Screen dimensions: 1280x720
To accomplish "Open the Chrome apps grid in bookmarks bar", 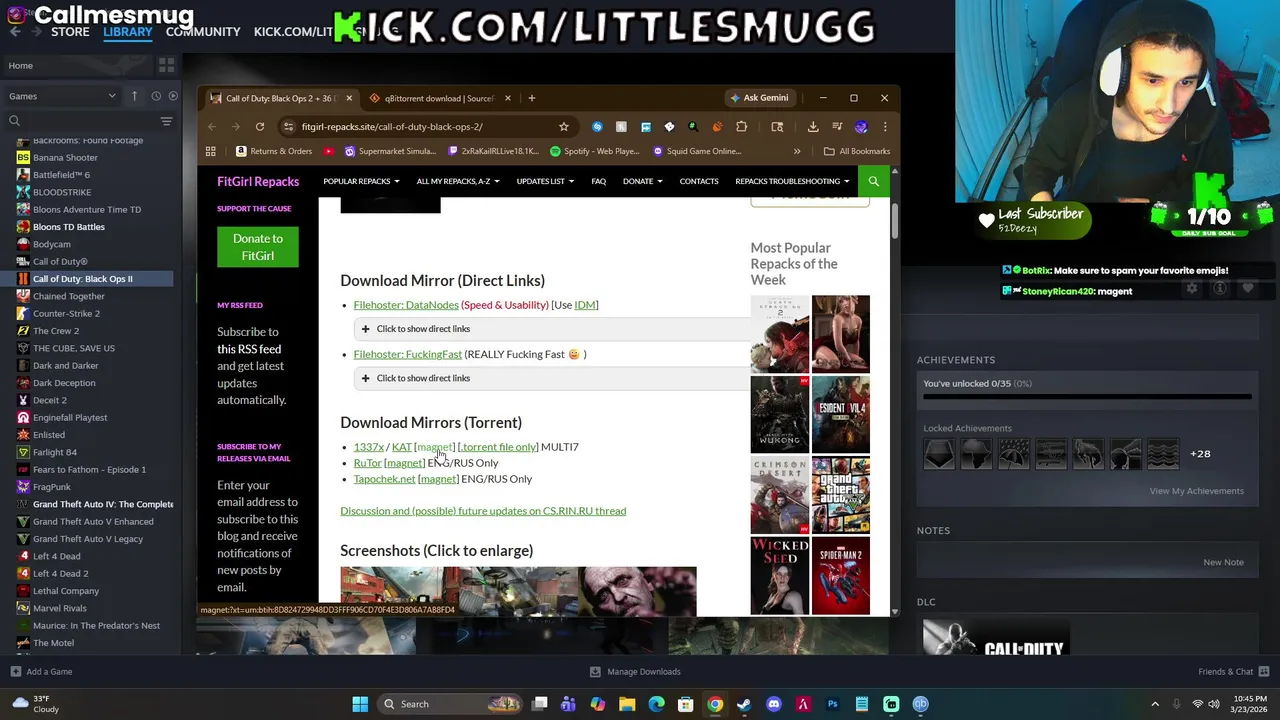I will click(x=211, y=151).
